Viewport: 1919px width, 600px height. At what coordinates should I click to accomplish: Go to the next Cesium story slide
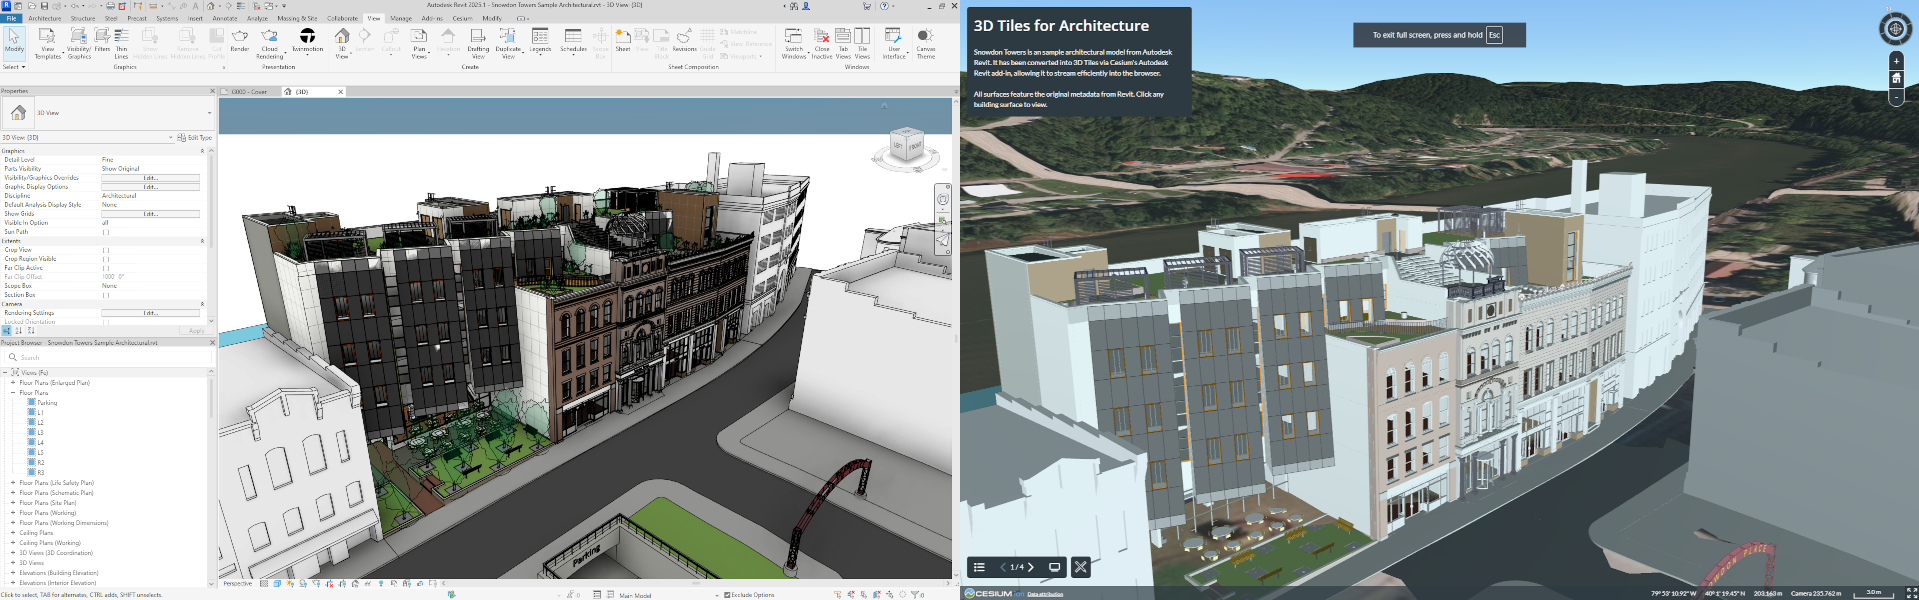(1031, 567)
